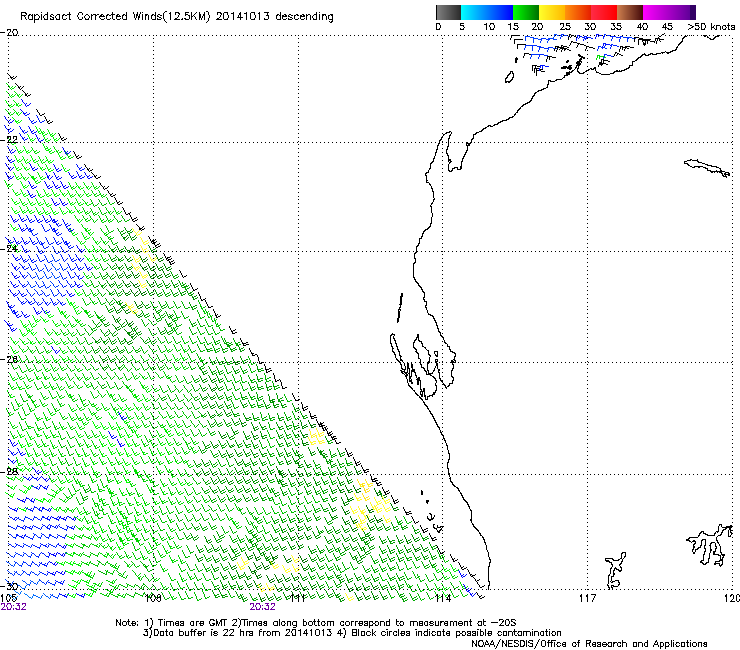Click the '>50 knots' legend label
The image size is (740, 650).
(x=711, y=26)
